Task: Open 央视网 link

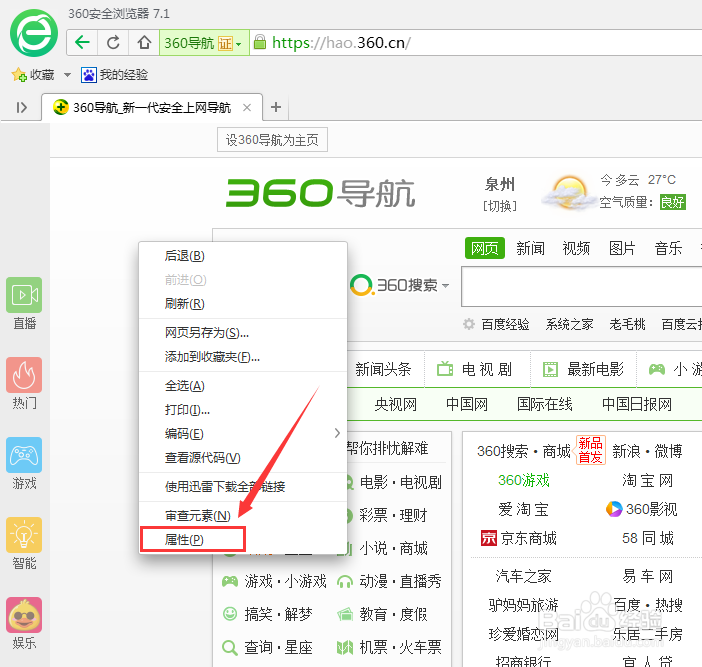Action: (x=396, y=404)
